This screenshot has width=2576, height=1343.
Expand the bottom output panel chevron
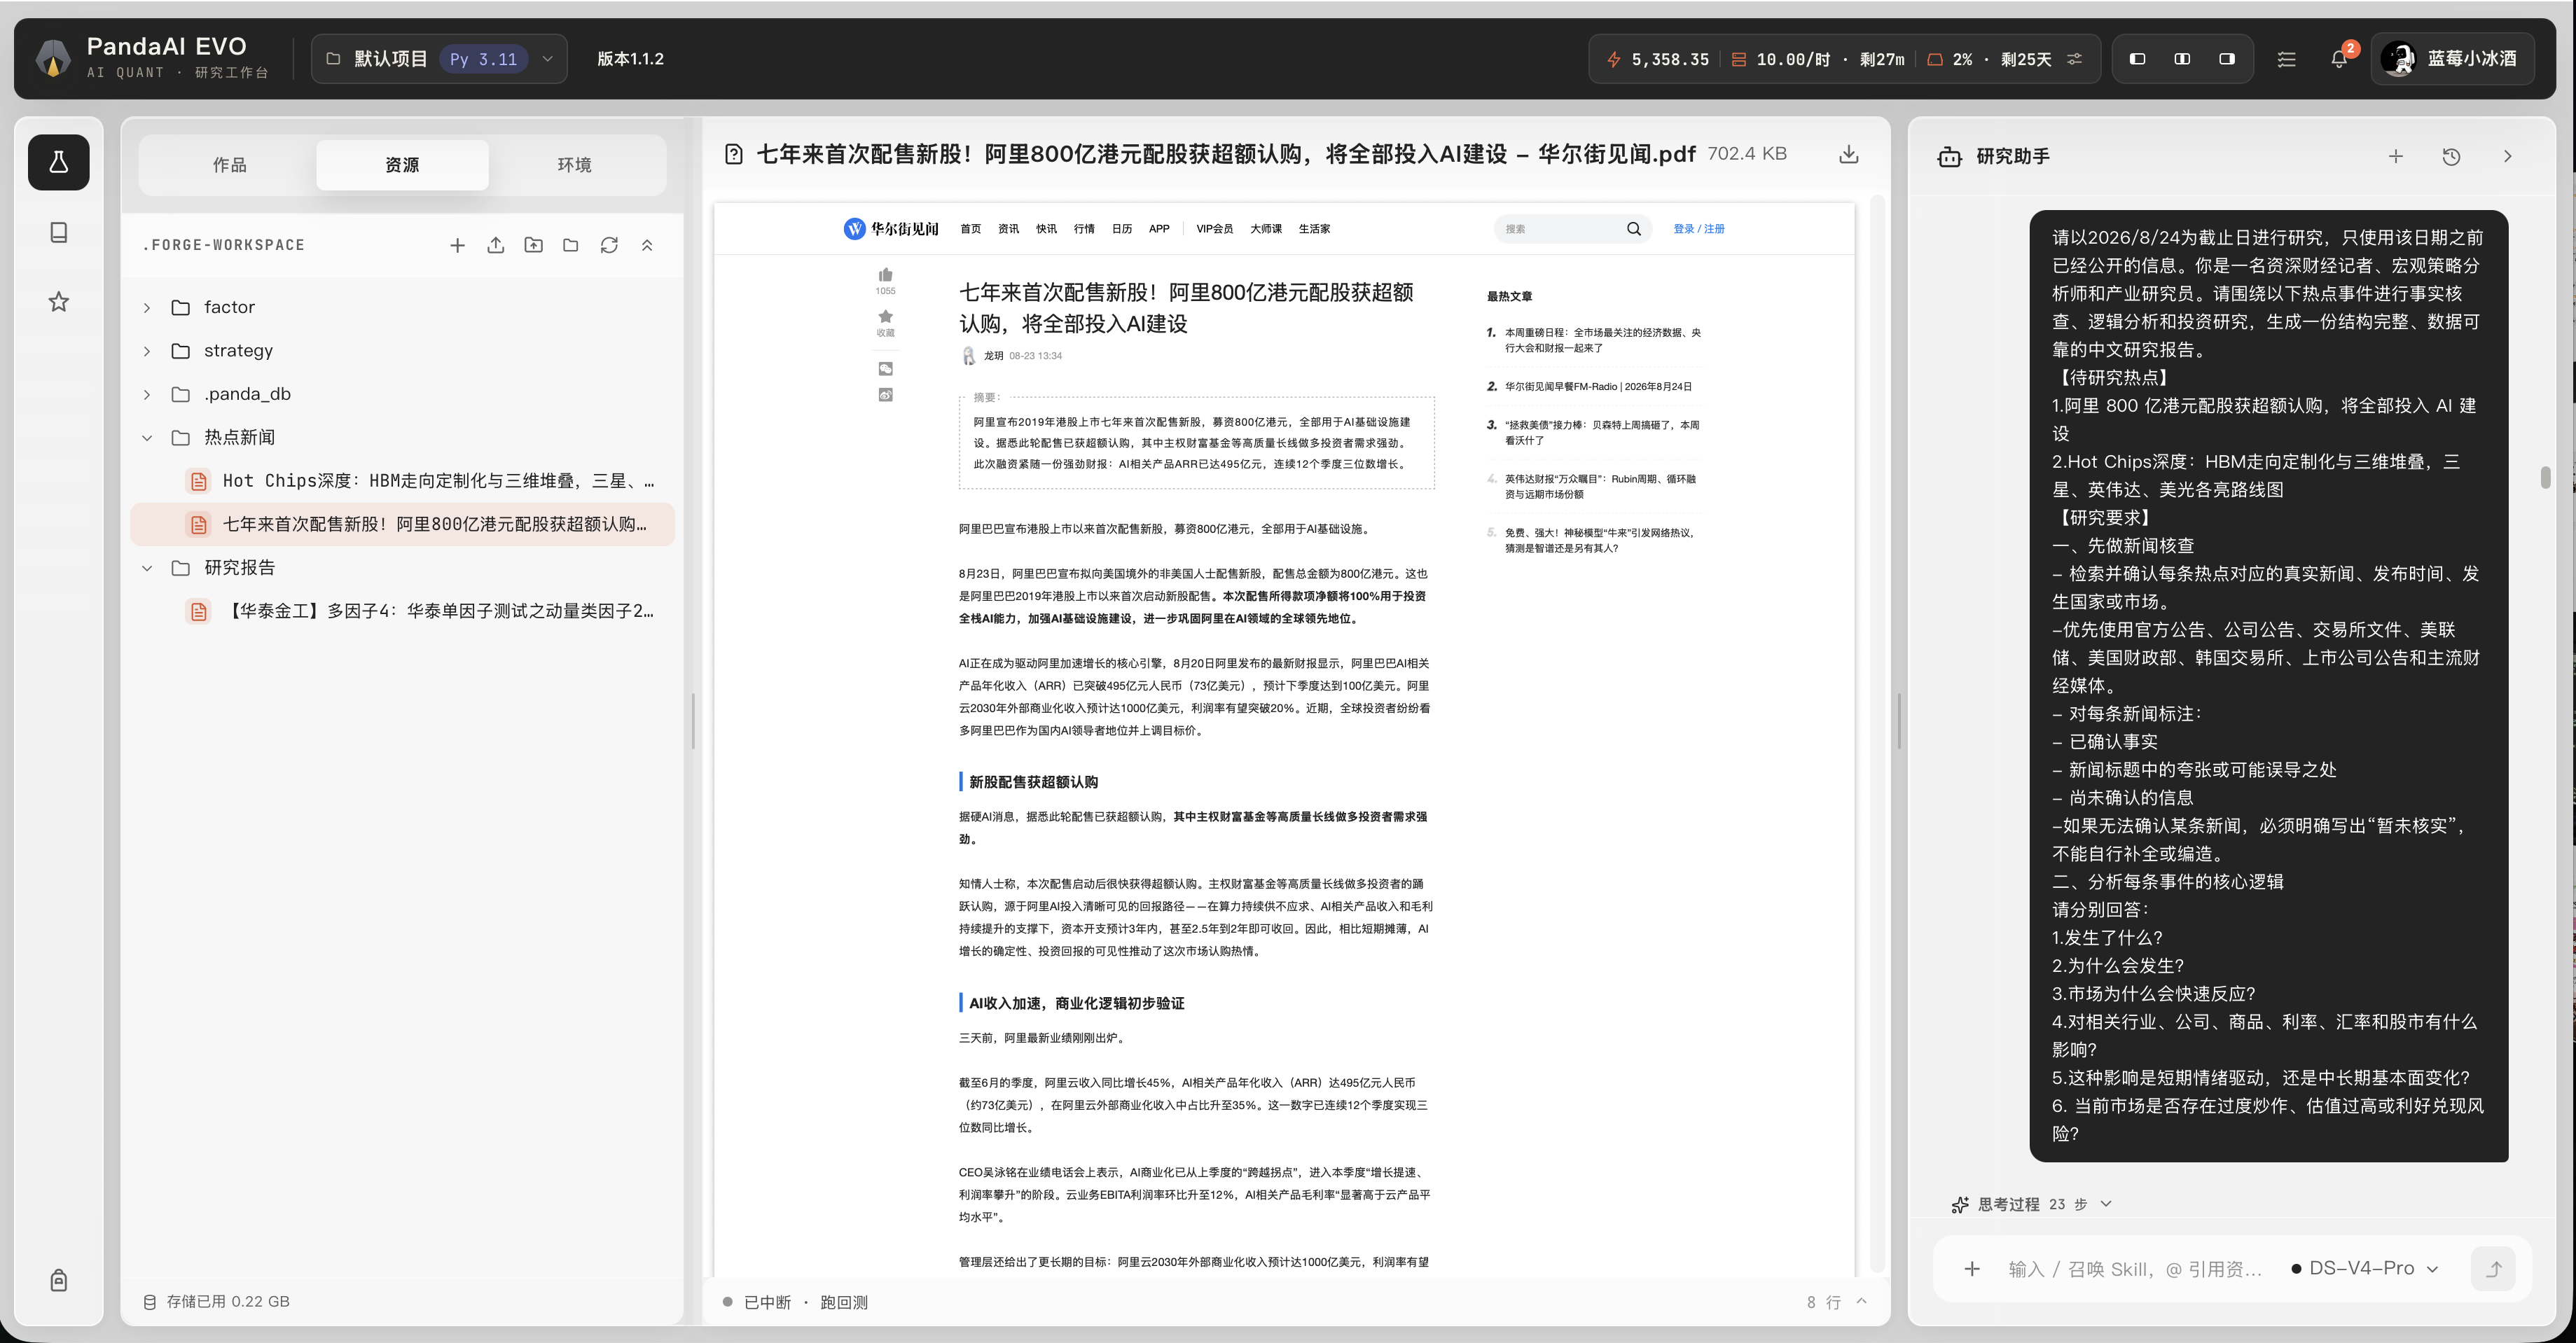click(1861, 1302)
